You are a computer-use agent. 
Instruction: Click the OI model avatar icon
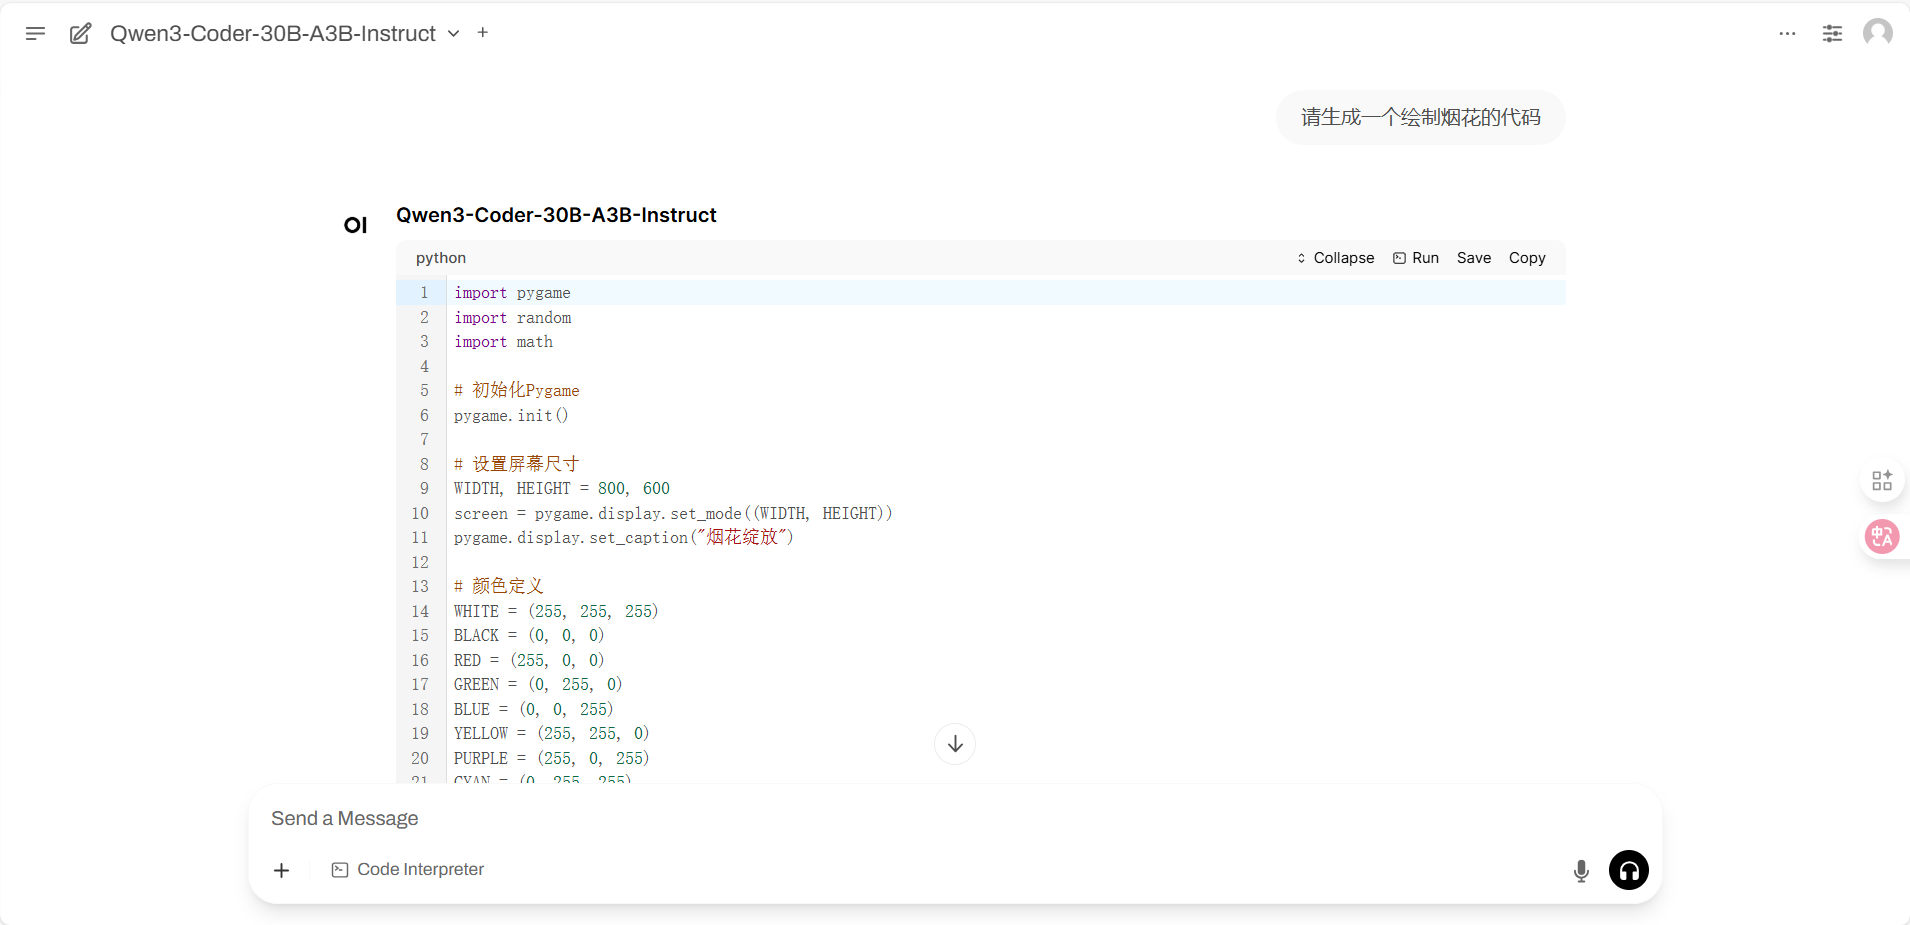(356, 225)
